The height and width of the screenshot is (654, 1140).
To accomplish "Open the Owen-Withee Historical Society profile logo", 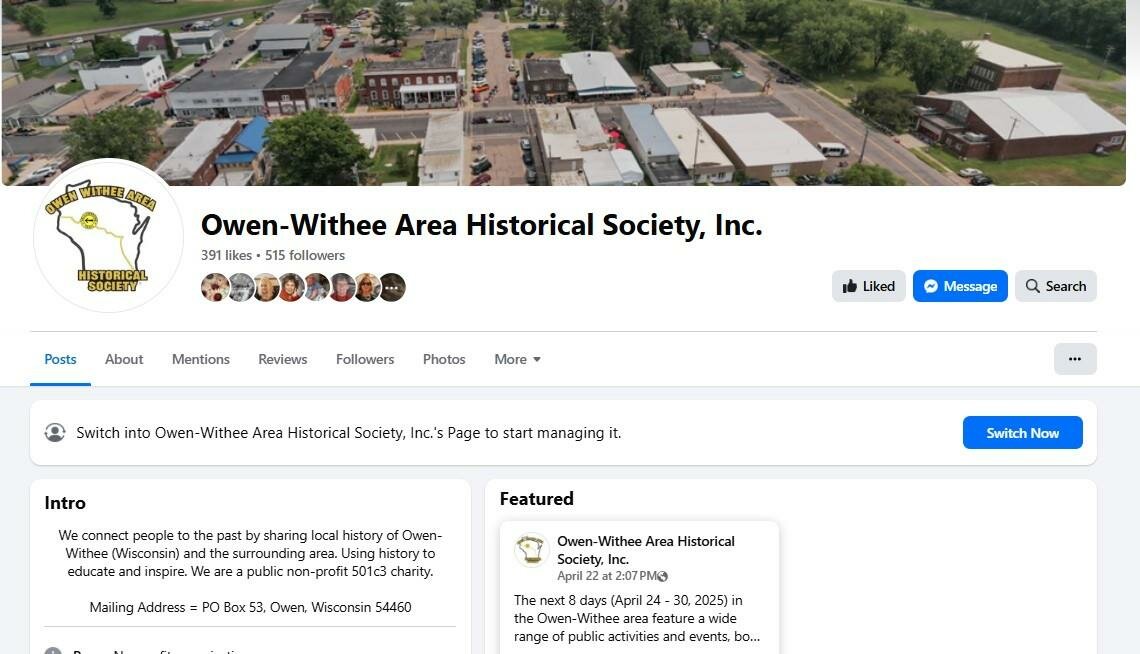I will tap(108, 236).
